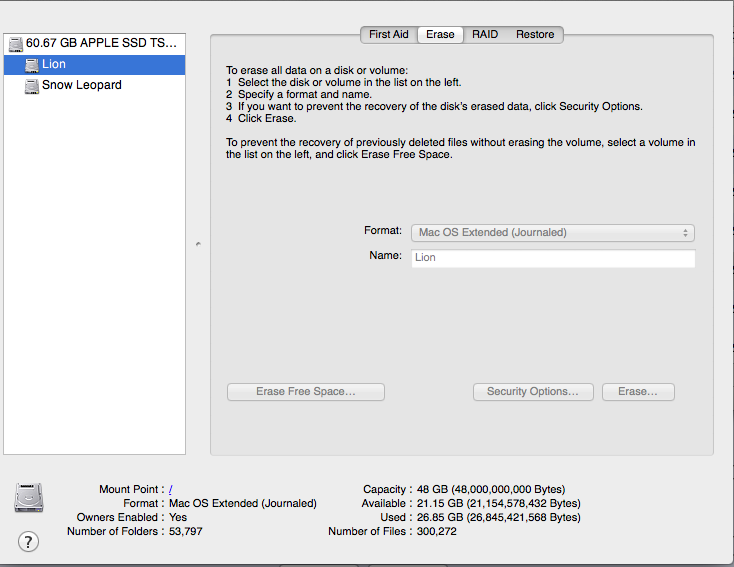Open the Format dropdown menu
This screenshot has width=734, height=567.
coord(553,233)
